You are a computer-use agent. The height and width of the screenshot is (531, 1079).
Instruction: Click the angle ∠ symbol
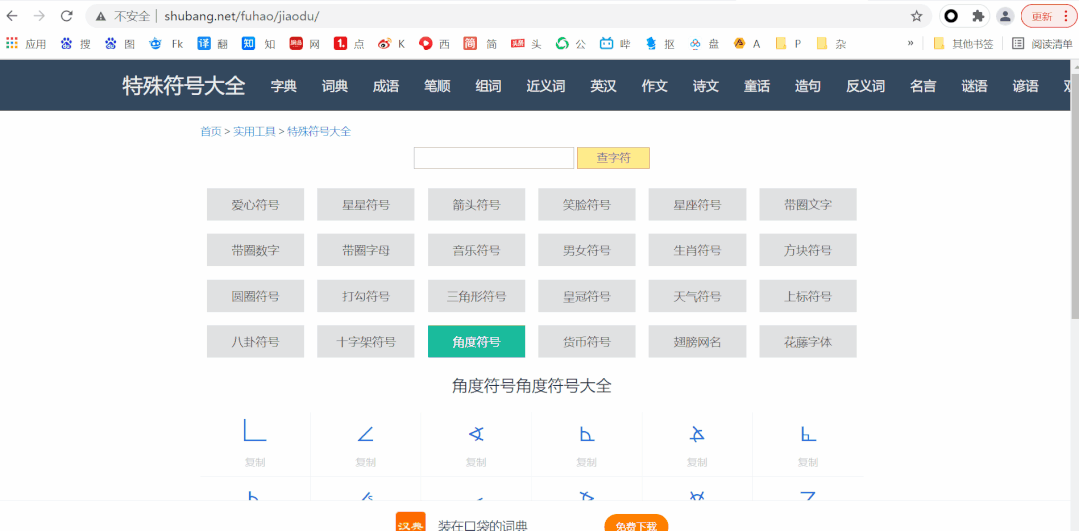(x=365, y=434)
